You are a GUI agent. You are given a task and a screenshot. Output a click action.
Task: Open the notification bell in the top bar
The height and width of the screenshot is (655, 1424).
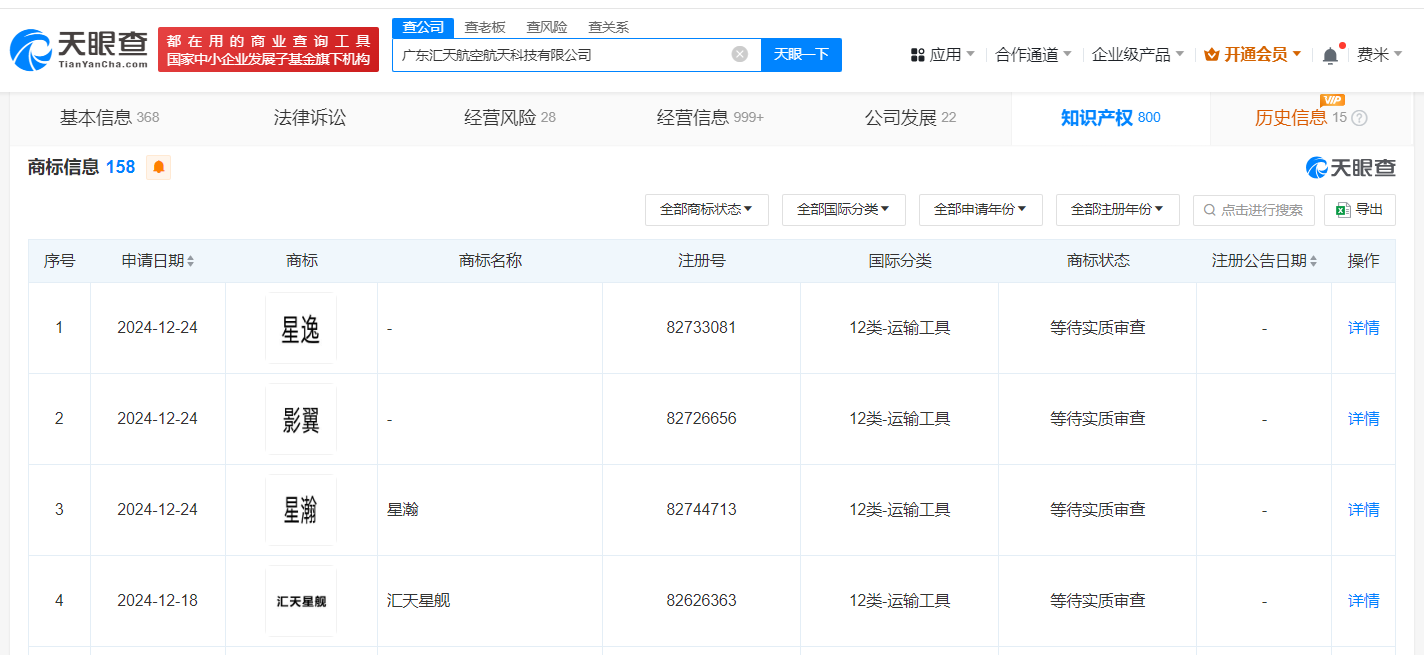tap(1329, 54)
